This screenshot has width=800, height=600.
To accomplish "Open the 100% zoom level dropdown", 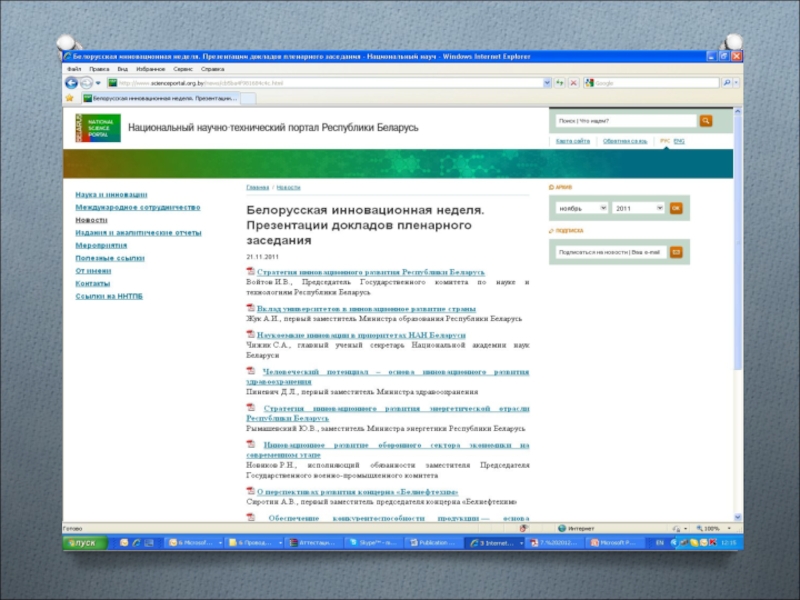I will click(729, 529).
